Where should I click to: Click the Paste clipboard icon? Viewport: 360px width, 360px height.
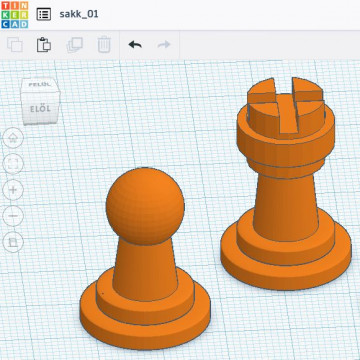[x=44, y=45]
